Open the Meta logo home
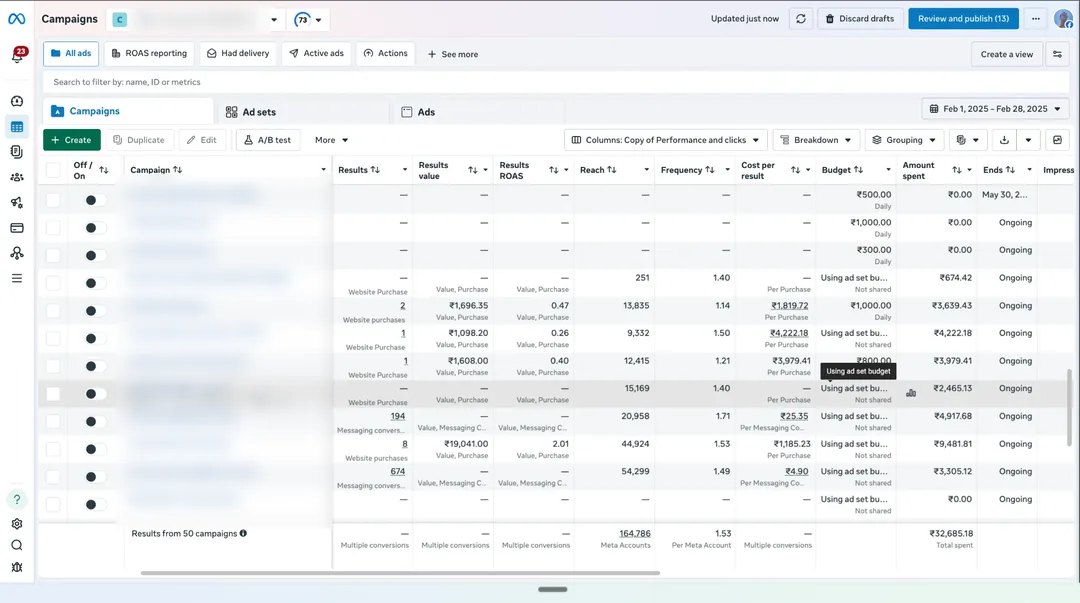1080x603 pixels. click(17, 19)
